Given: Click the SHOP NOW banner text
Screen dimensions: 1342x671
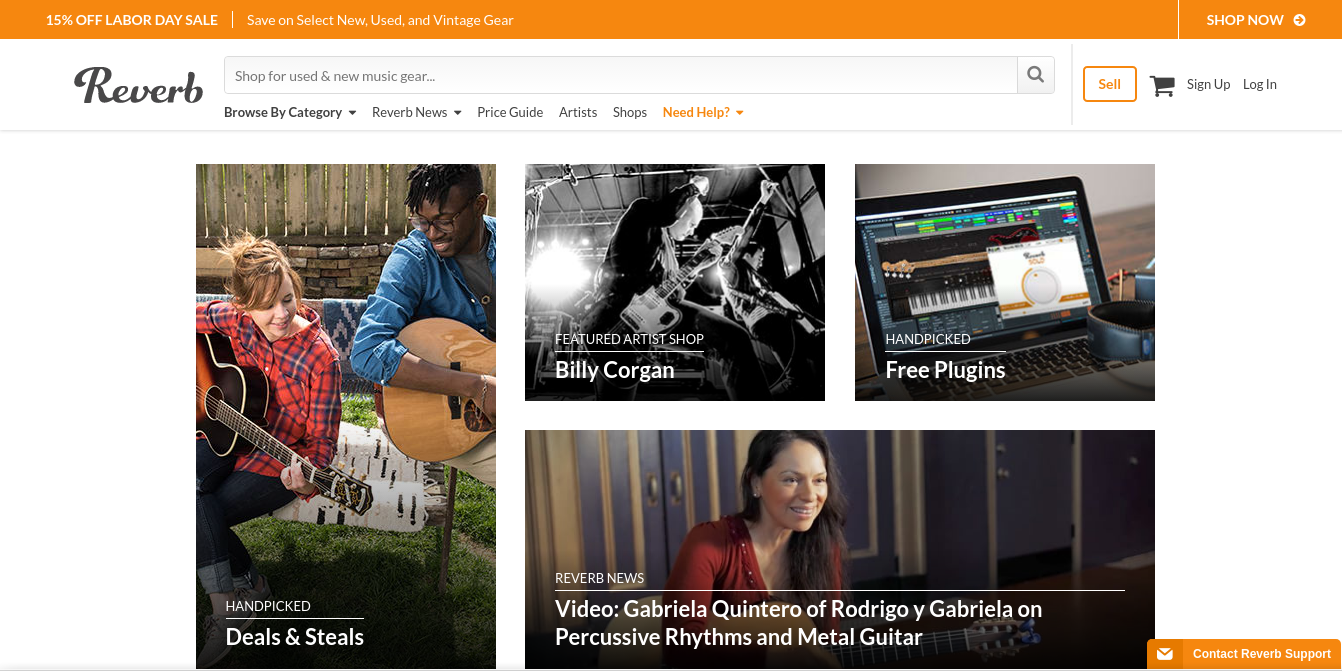Looking at the screenshot, I should coord(1245,20).
